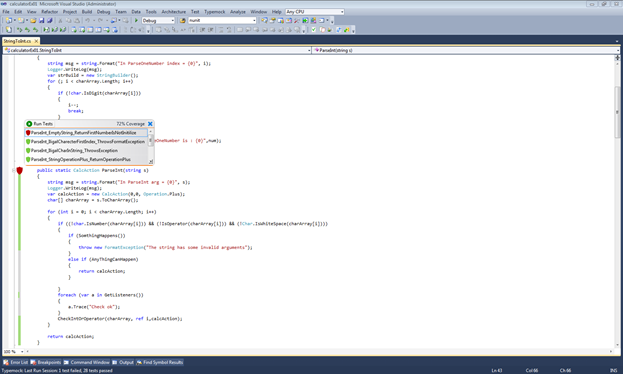Image resolution: width=623 pixels, height=374 pixels.
Task: Click the green Run Tests icon
Action: pyautogui.click(x=29, y=124)
